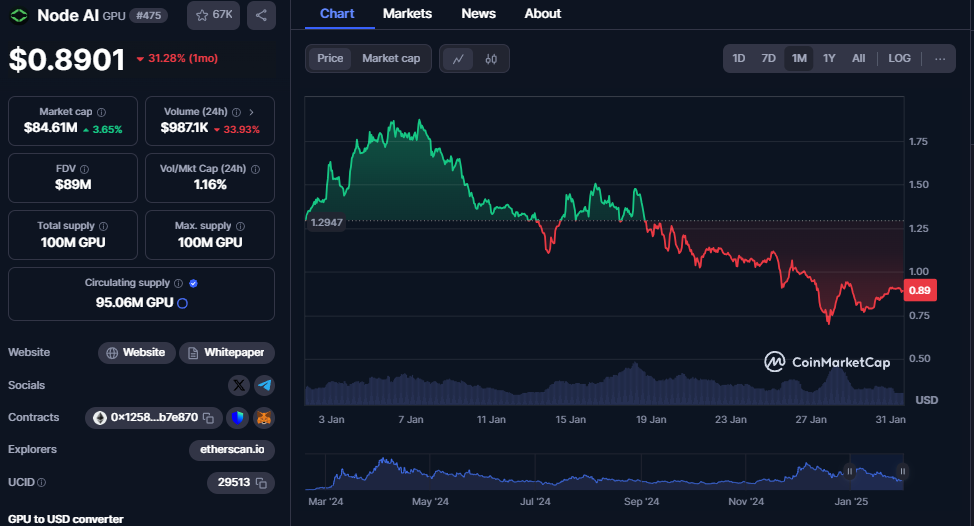Image resolution: width=974 pixels, height=526 pixels.
Task: Click contract address 0x1258...b7e870
Action: (x=153, y=417)
